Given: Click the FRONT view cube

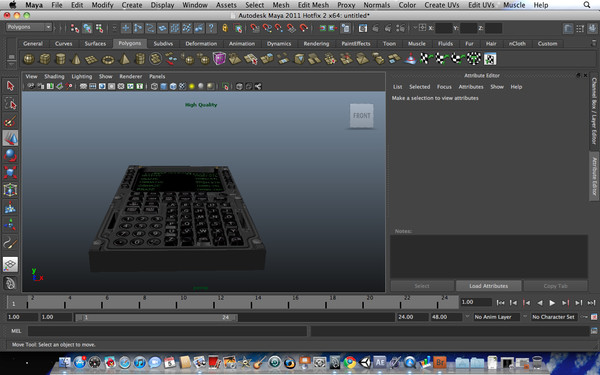Looking at the screenshot, I should [361, 116].
